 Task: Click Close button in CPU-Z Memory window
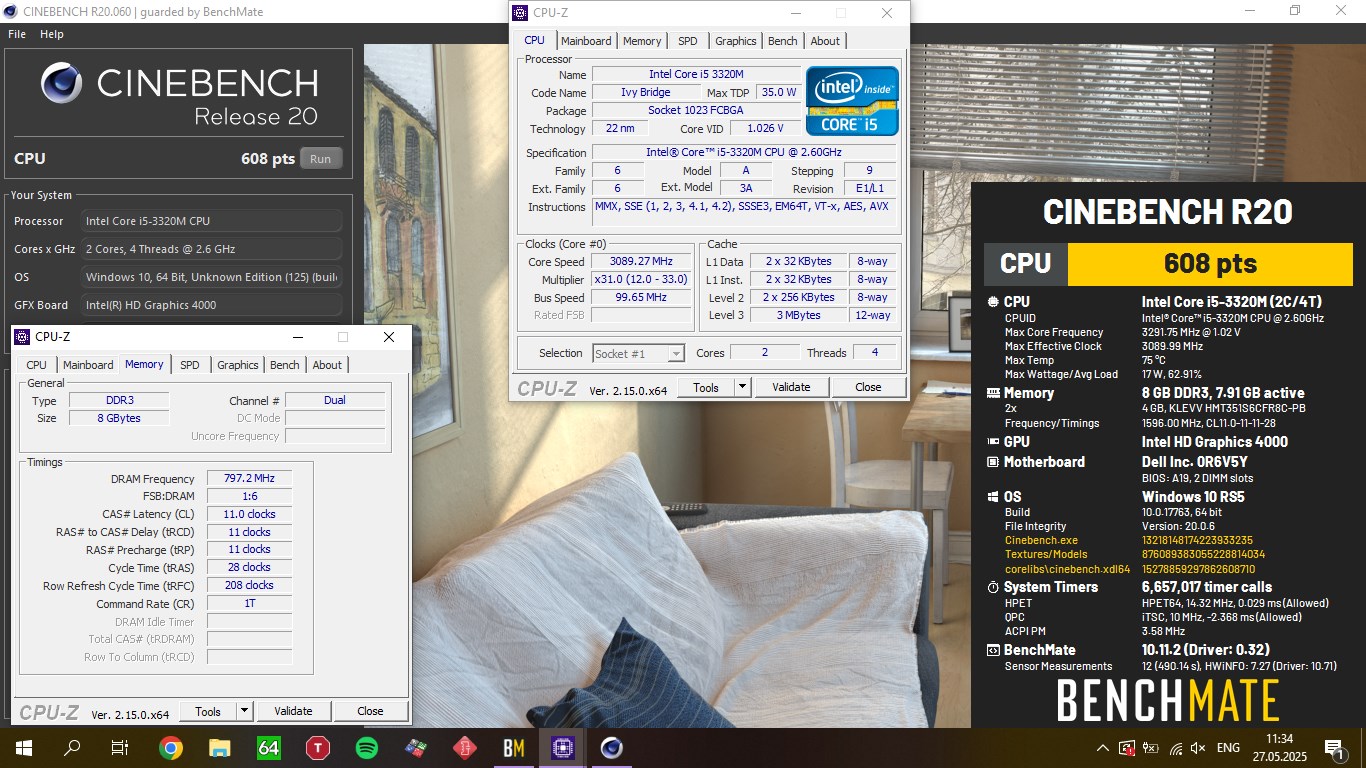[370, 711]
